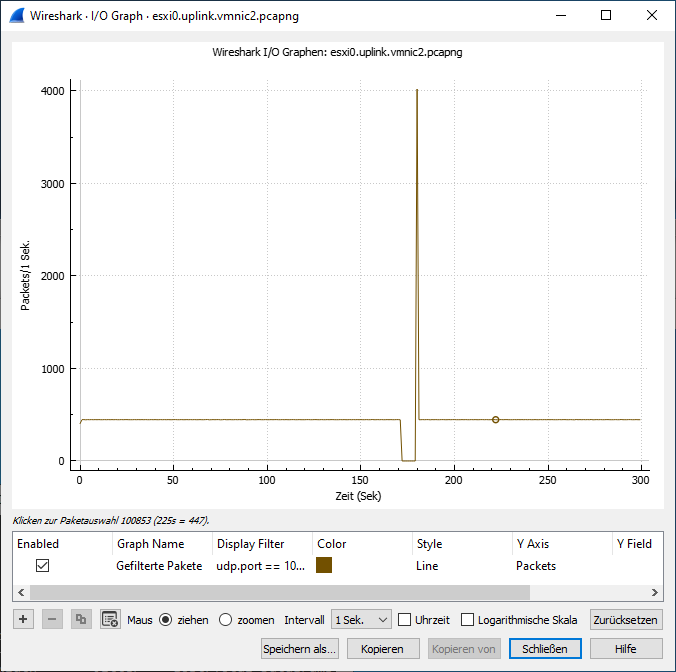Select the 'ziehen' mouse mode radio
676x672 pixels.
(x=166, y=620)
